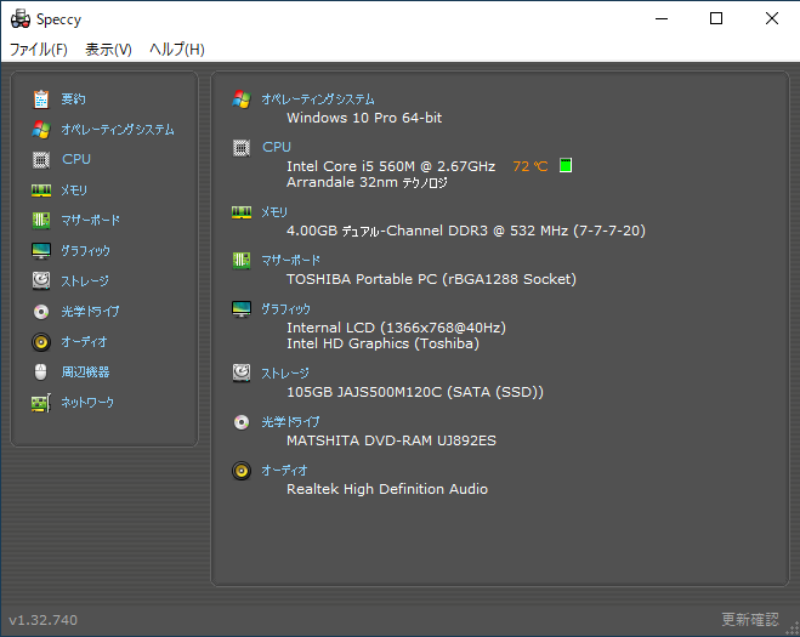Open the ヘルプ(H) menu
The height and width of the screenshot is (637, 800).
click(x=177, y=49)
